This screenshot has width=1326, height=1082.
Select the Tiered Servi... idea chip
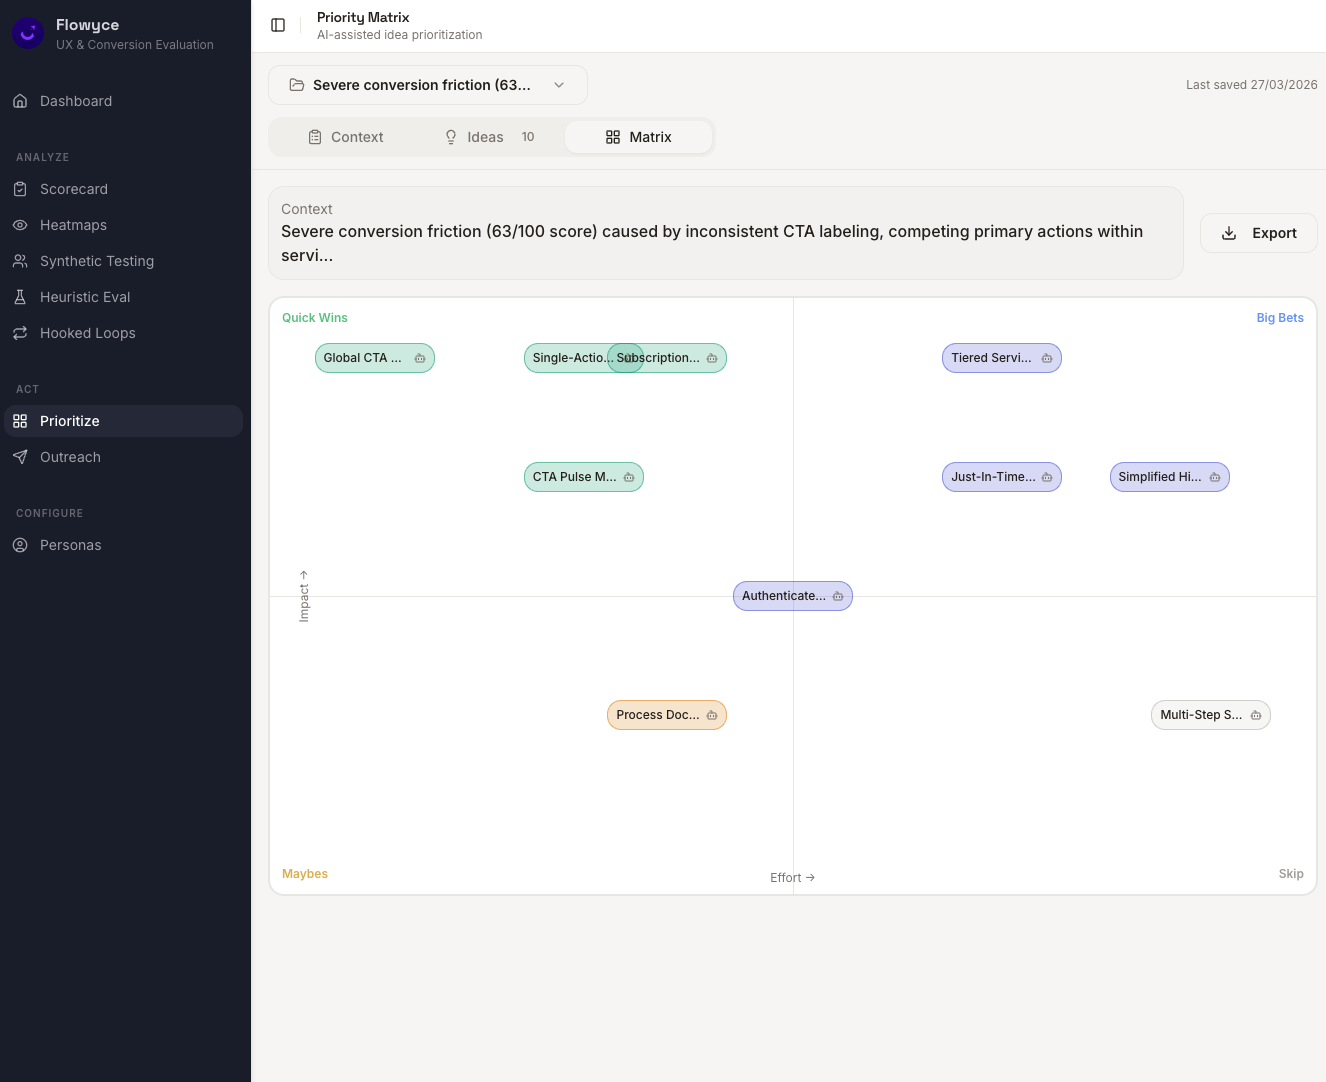pos(1002,358)
